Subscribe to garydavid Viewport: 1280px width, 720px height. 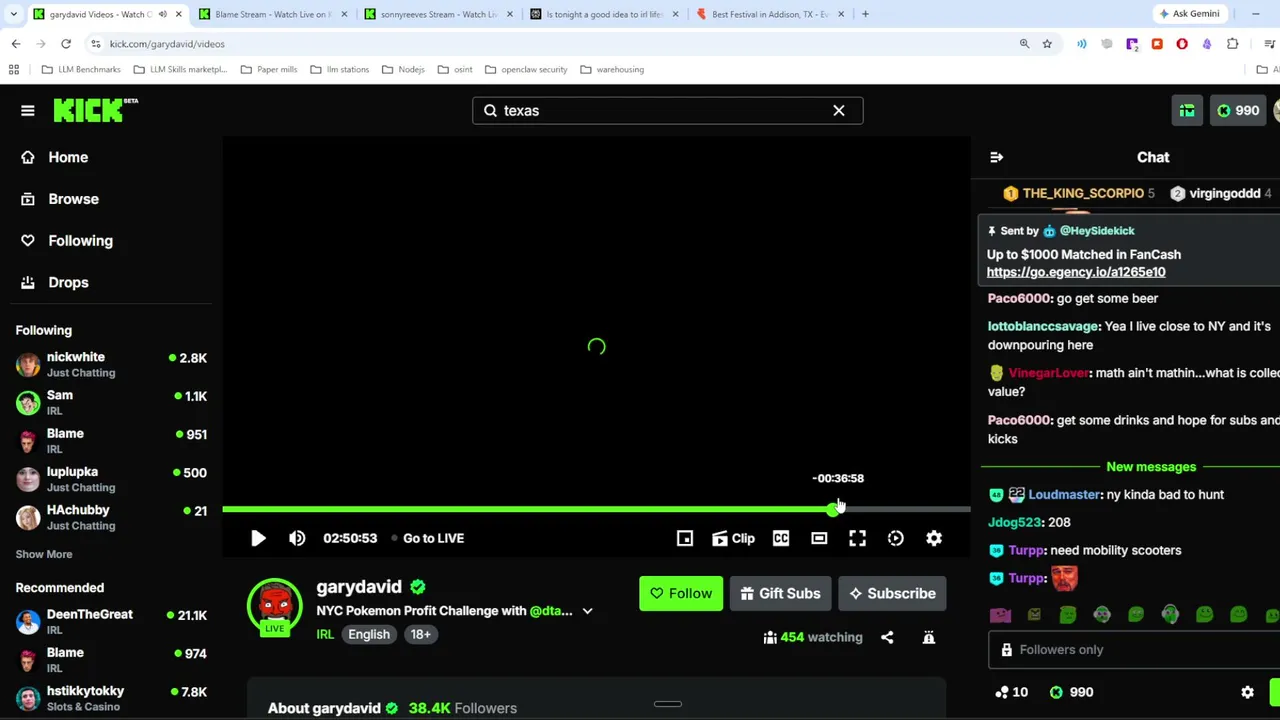tap(892, 594)
